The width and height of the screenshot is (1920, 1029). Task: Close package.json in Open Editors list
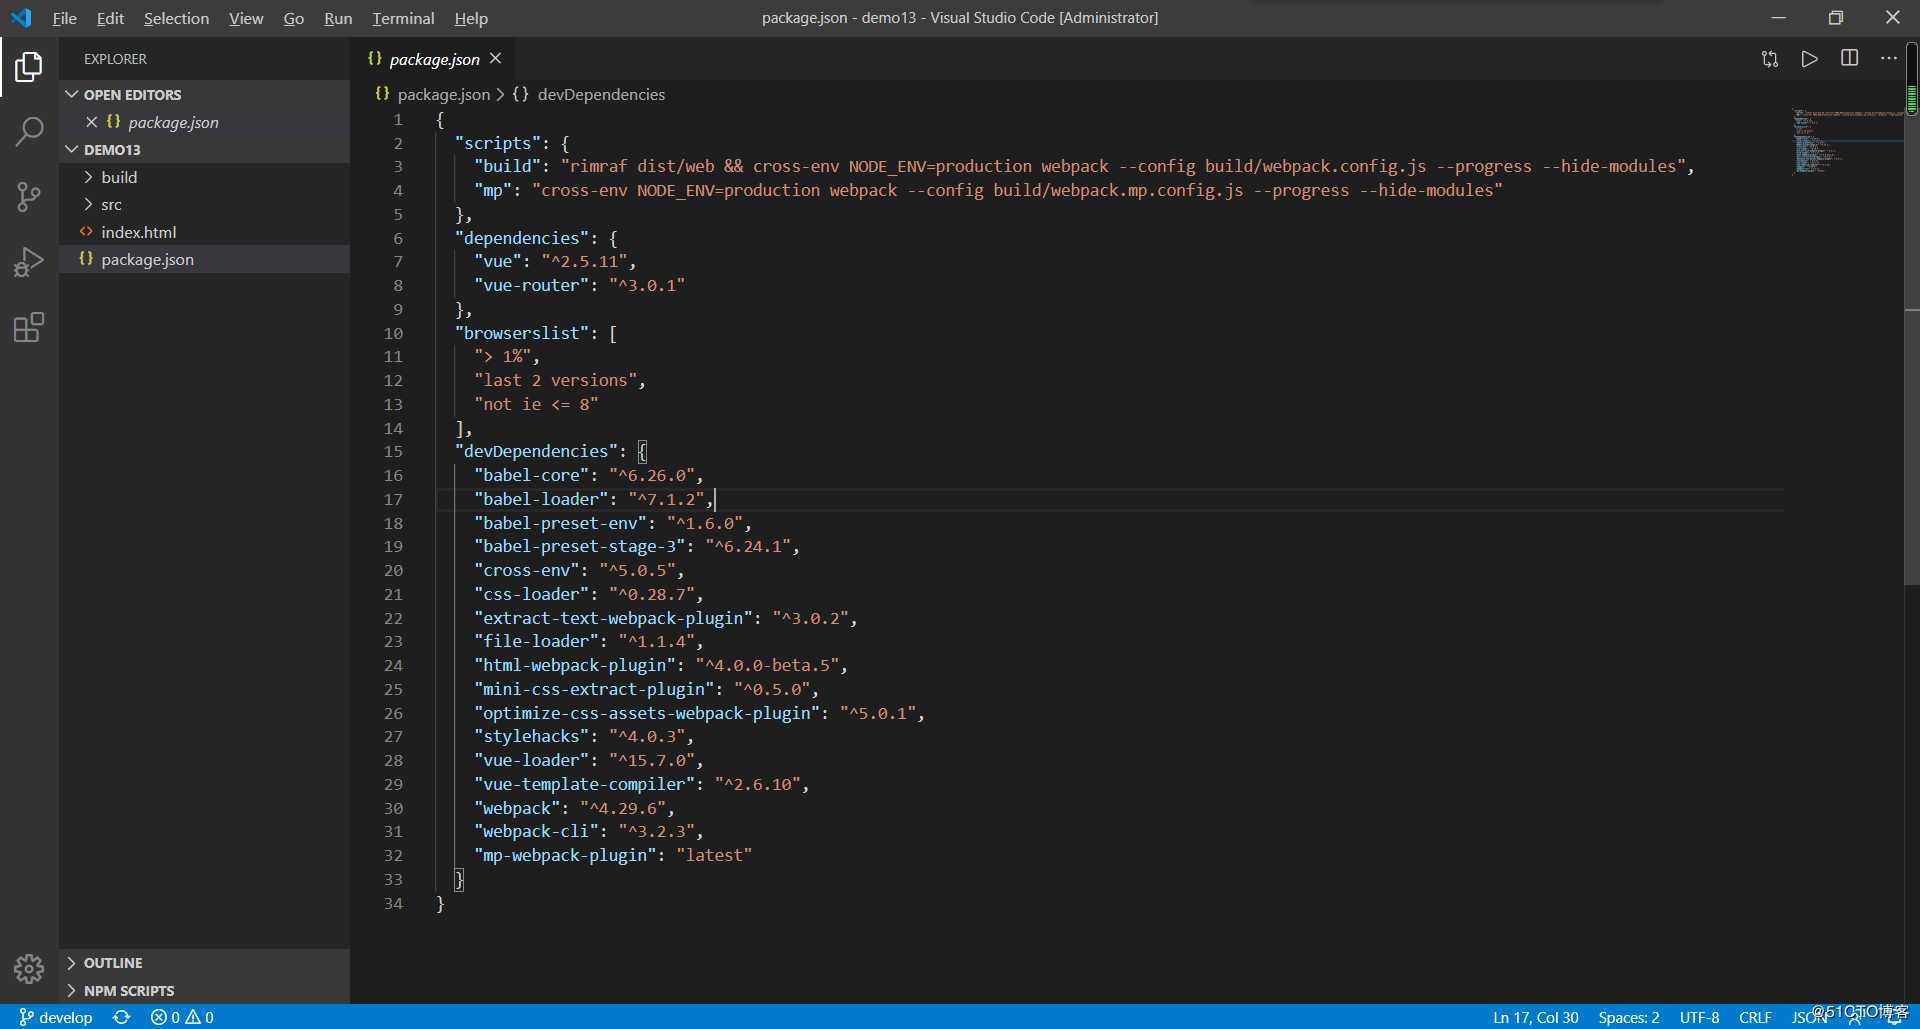(91, 122)
